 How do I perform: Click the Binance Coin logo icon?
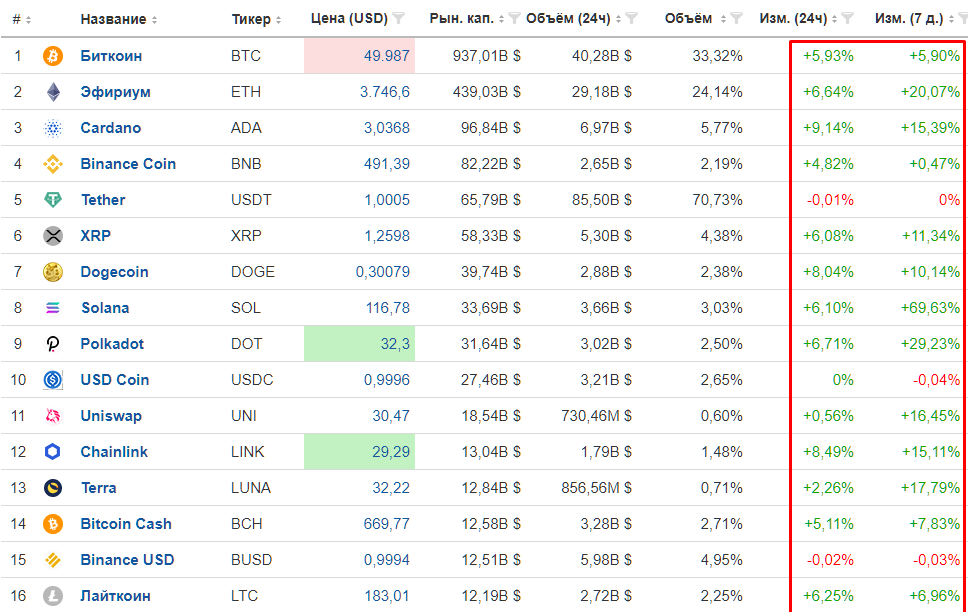click(x=52, y=164)
